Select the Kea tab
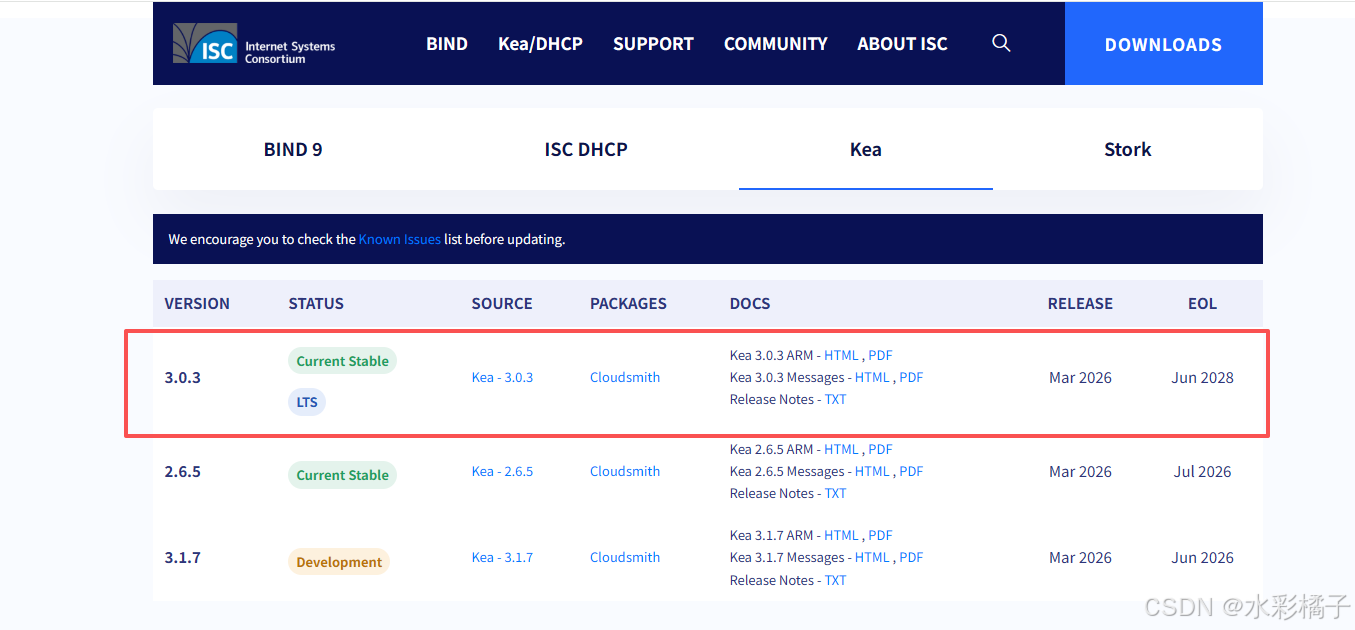 [x=866, y=149]
